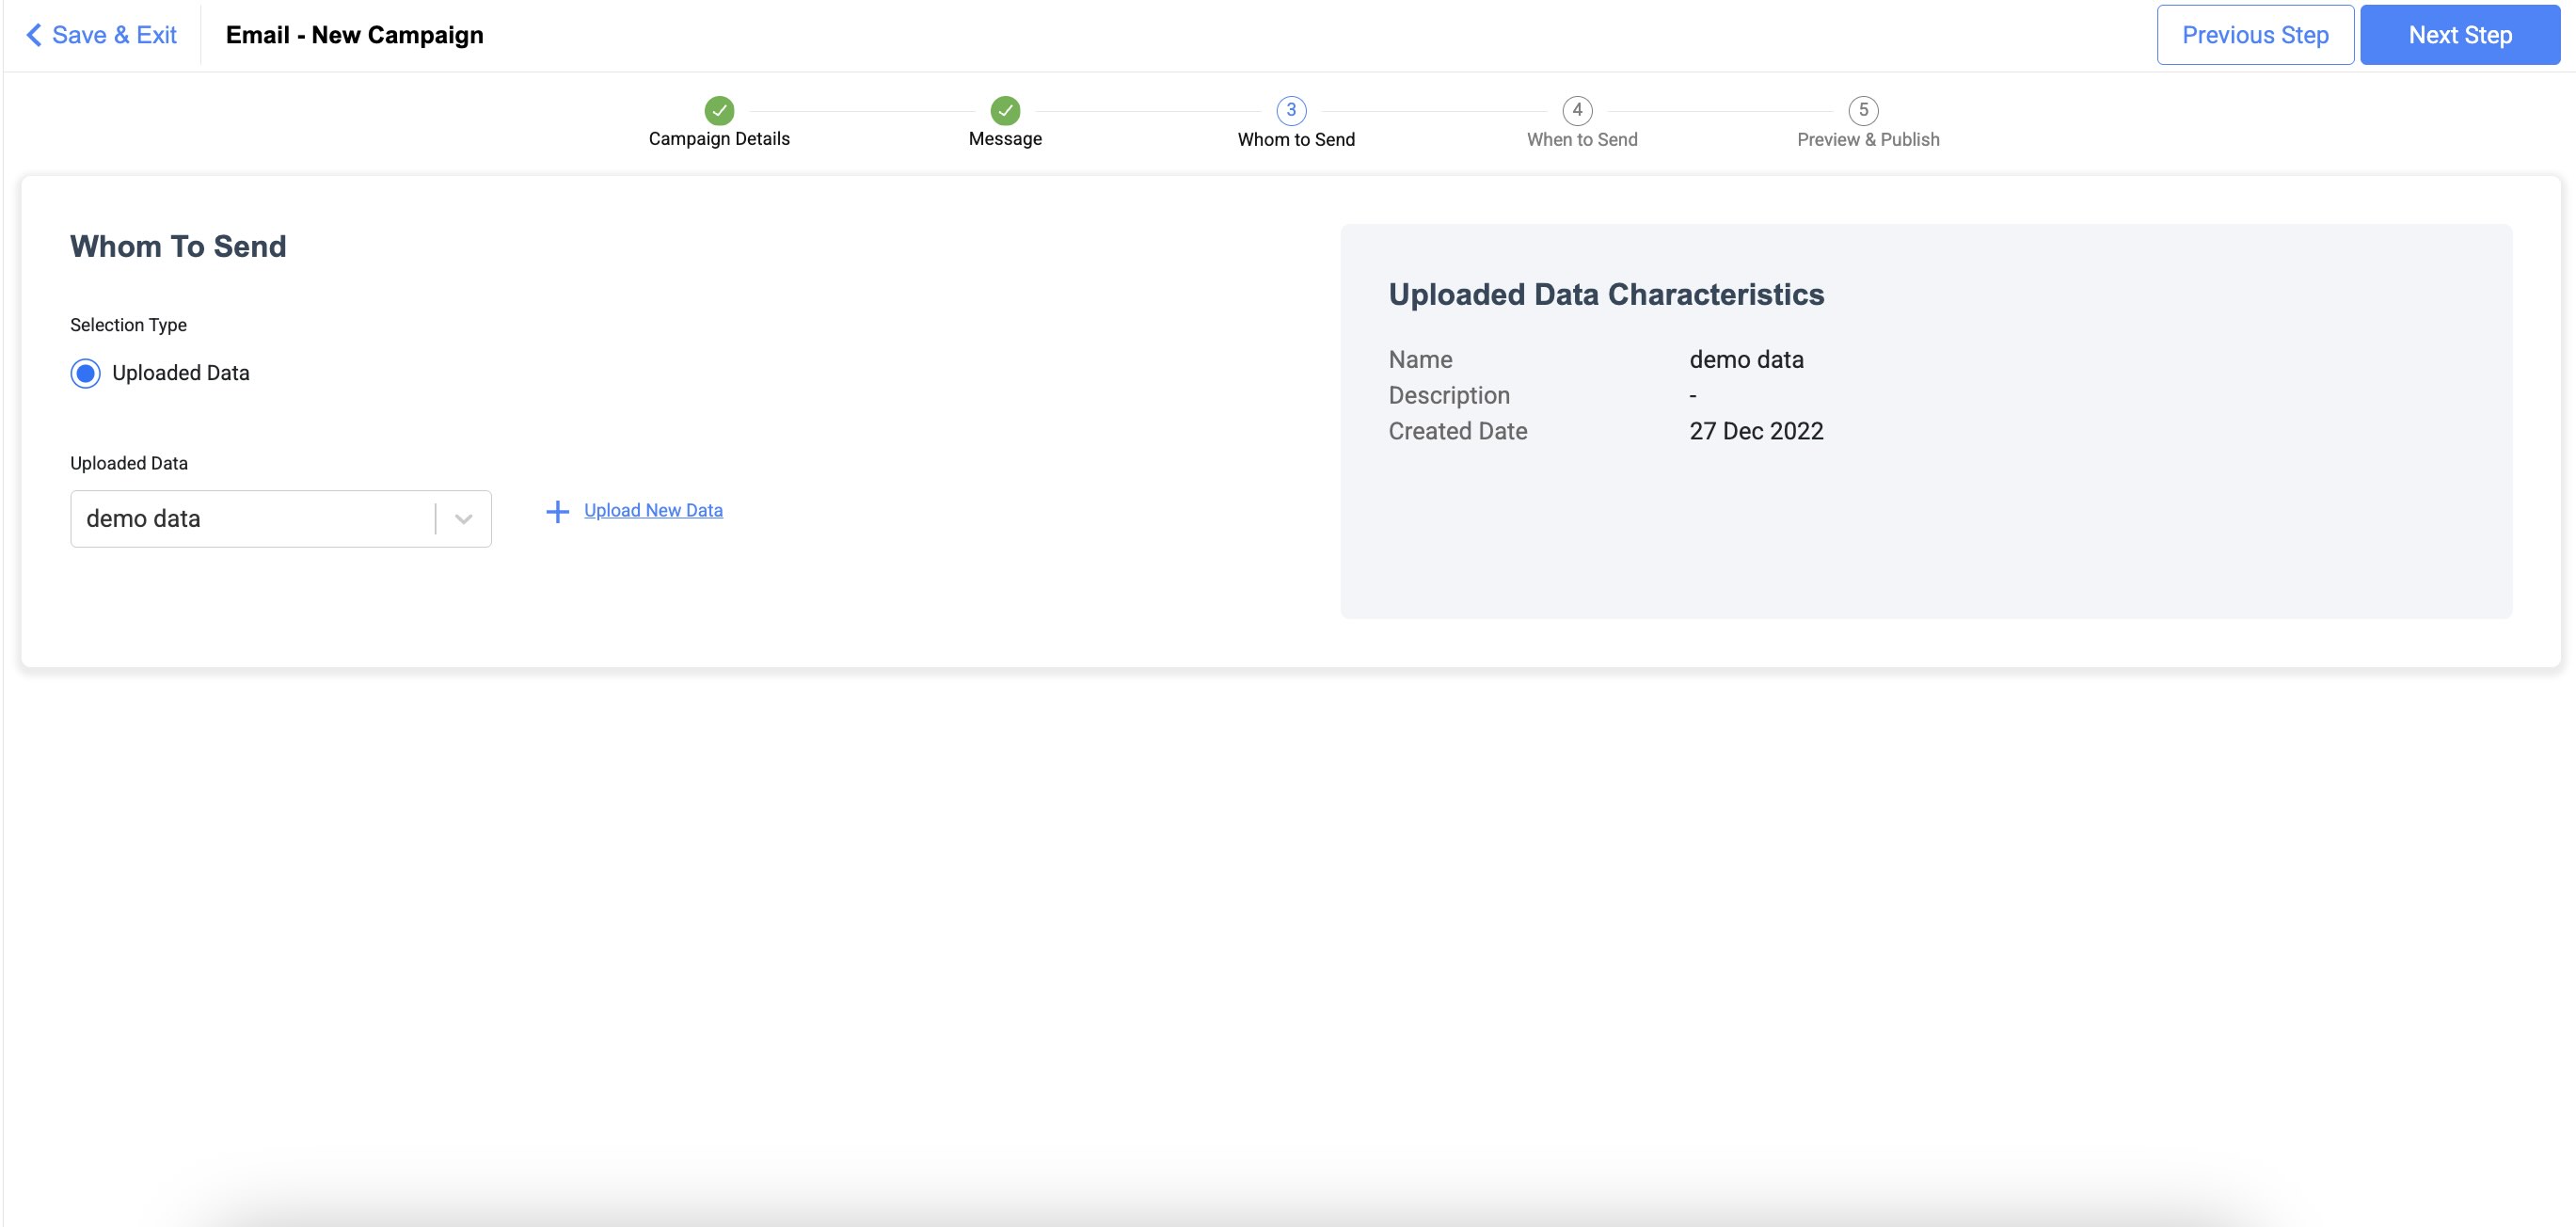Click the Whom to Send step label
Image resolution: width=2576 pixels, height=1227 pixels.
click(x=1296, y=140)
